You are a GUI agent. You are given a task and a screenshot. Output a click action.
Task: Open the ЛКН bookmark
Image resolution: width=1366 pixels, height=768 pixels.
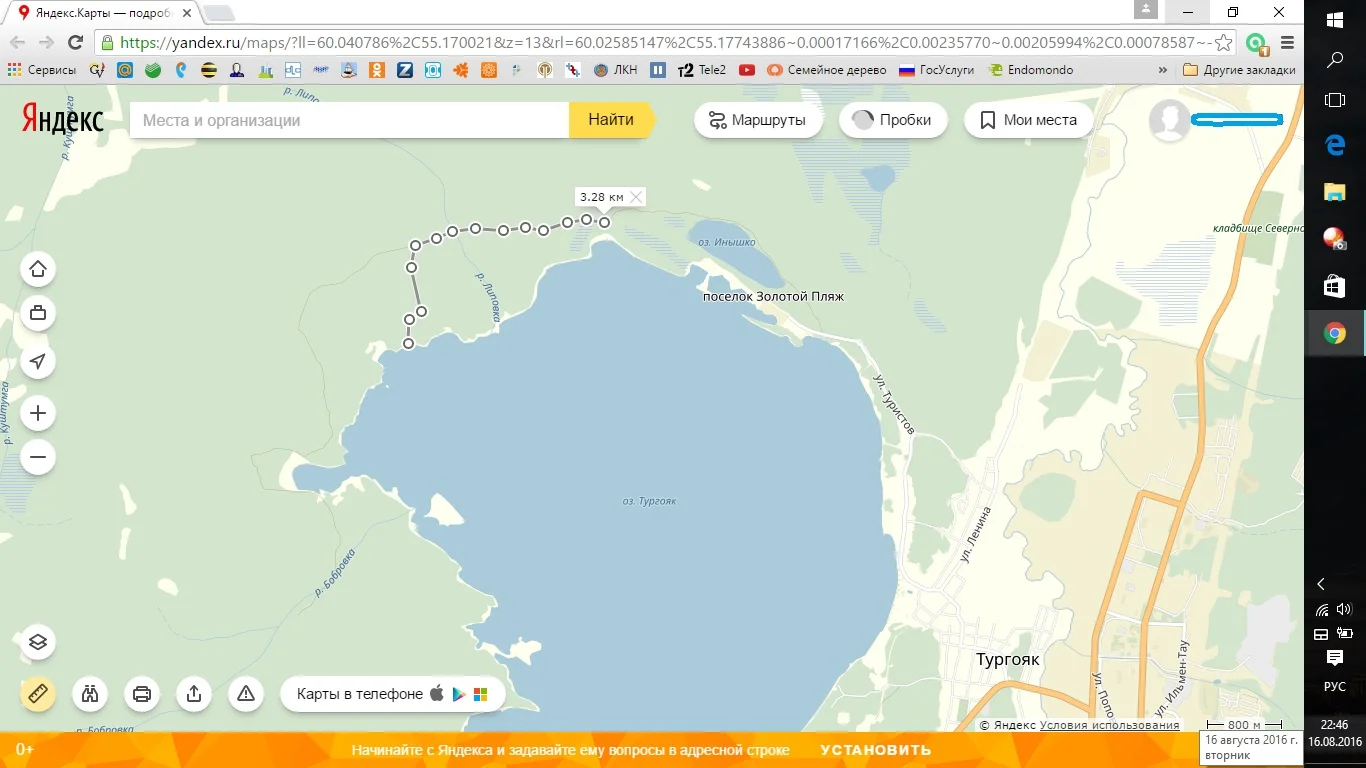coord(615,70)
